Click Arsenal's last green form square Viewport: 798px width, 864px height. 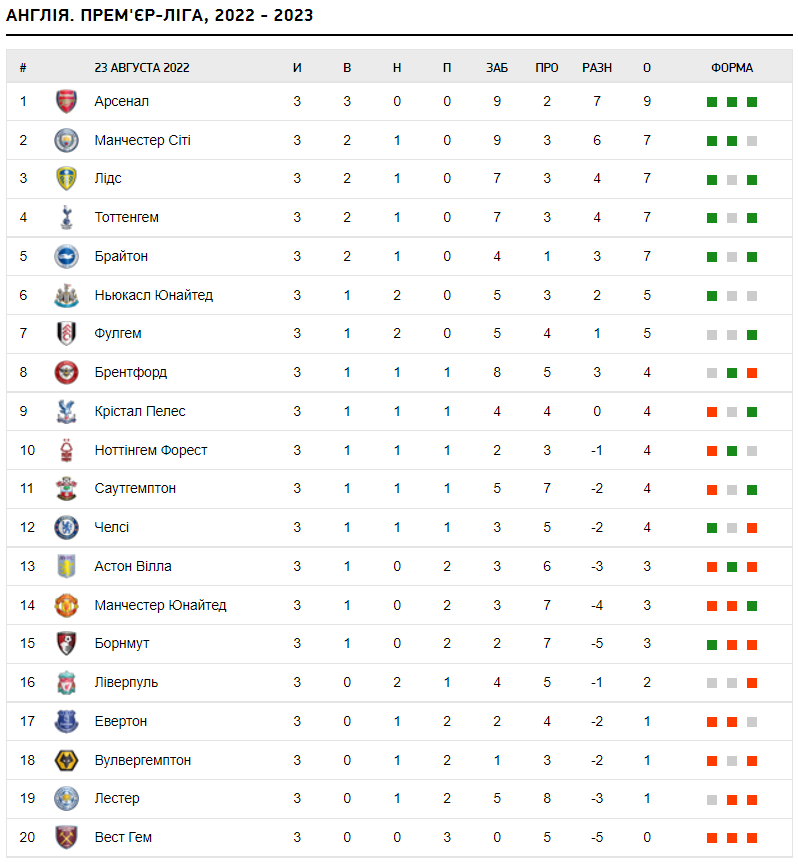[x=752, y=102]
